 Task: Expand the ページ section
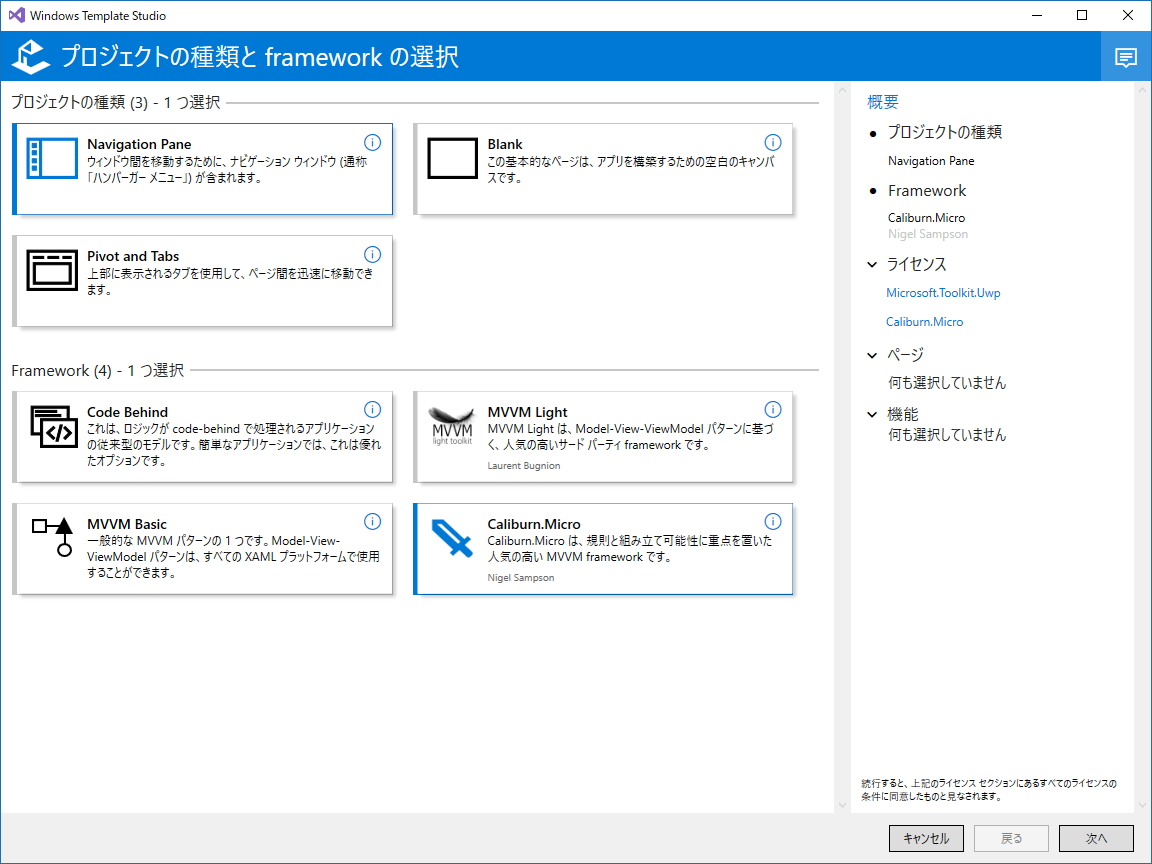(x=871, y=354)
